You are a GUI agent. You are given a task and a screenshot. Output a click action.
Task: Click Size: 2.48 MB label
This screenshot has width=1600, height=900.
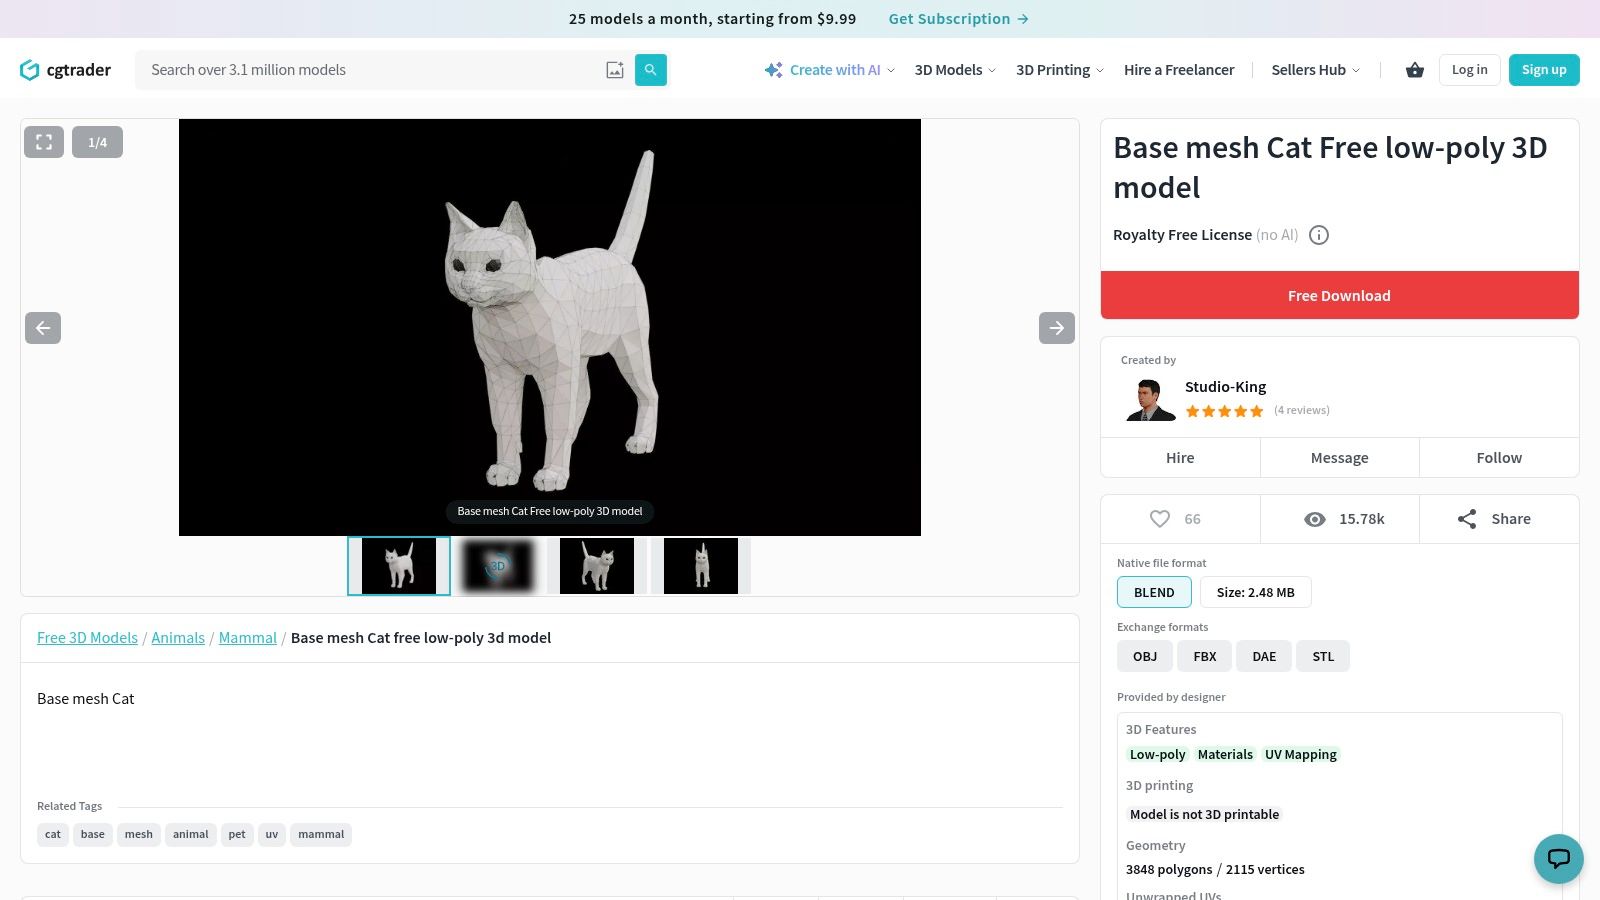1256,592
